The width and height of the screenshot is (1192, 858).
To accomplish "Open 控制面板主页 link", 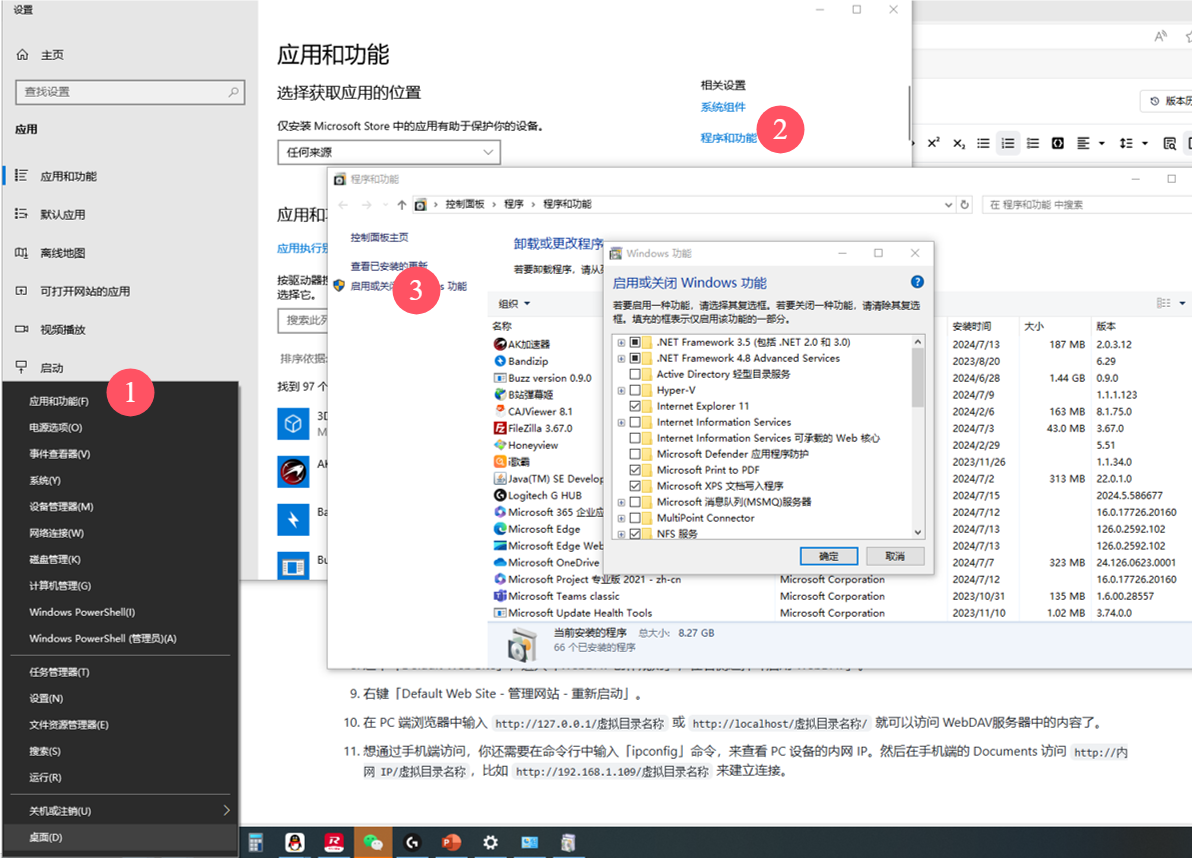I will [x=379, y=237].
